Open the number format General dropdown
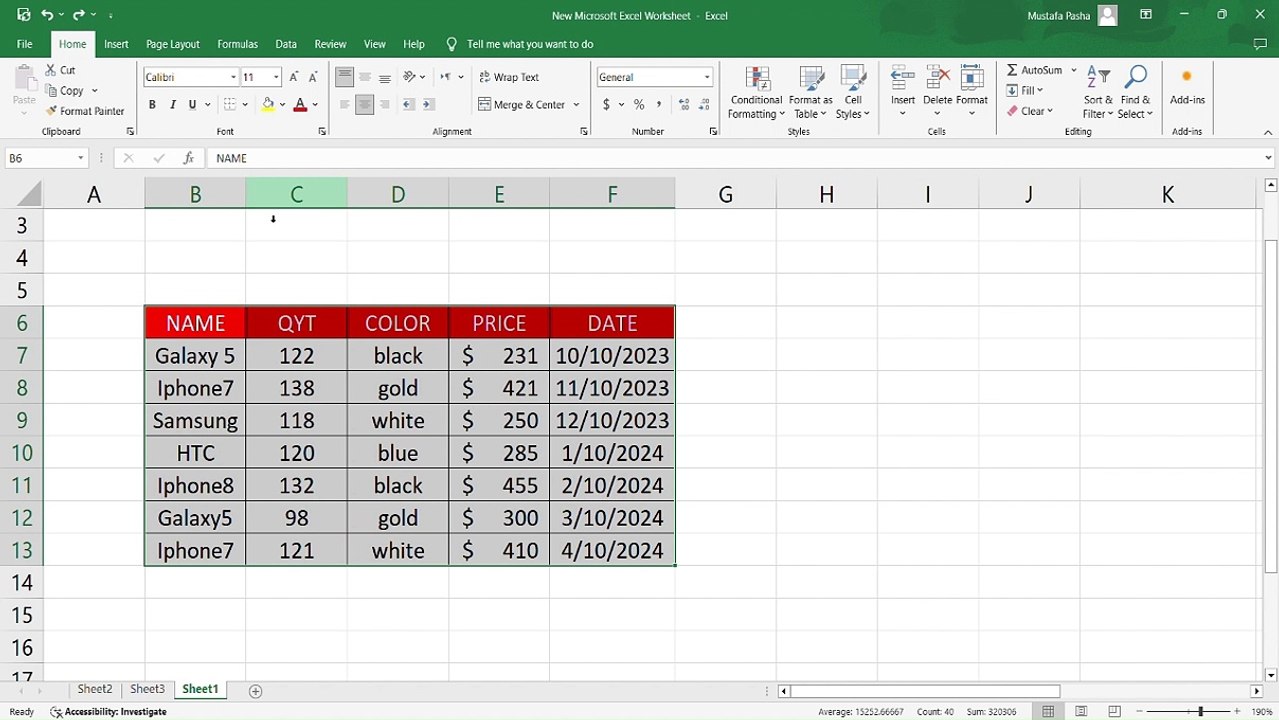This screenshot has width=1279, height=720. [707, 77]
